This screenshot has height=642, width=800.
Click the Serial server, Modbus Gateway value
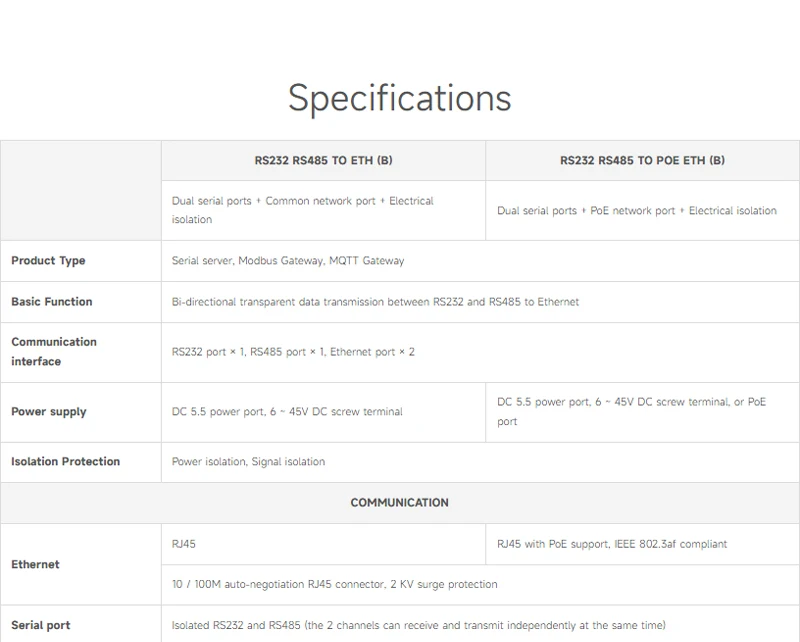click(x=288, y=261)
